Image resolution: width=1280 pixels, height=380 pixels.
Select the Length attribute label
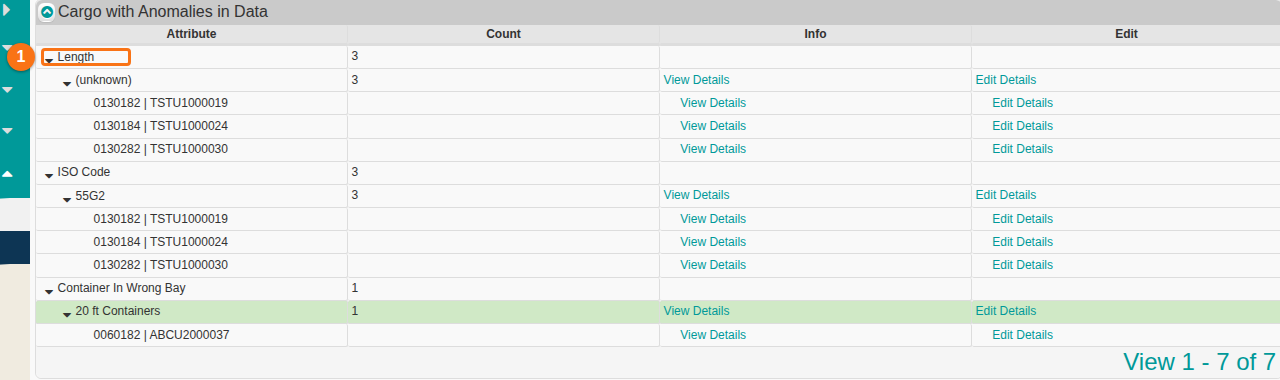click(x=76, y=57)
